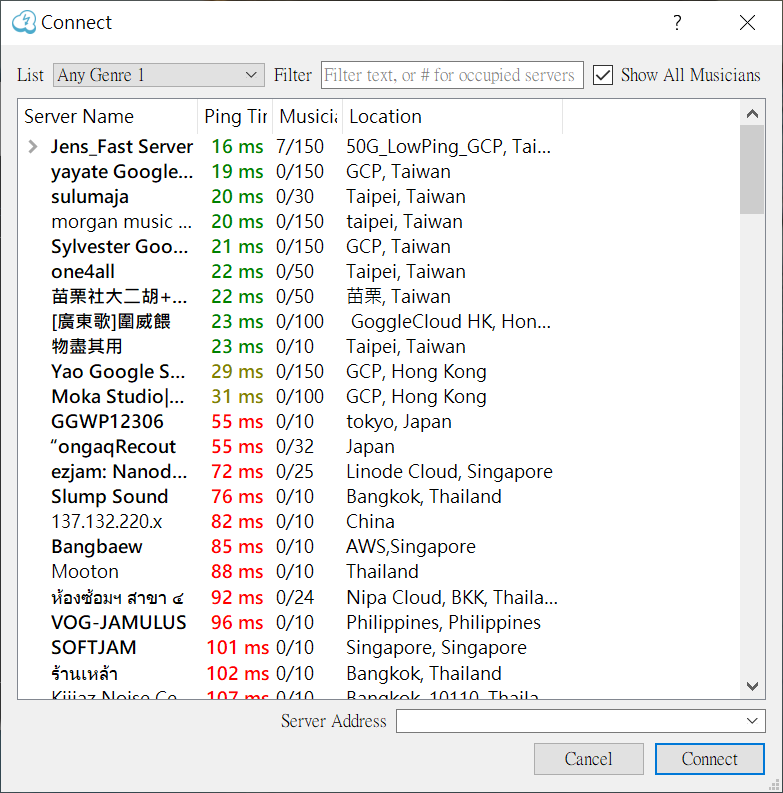Click the scrollbar up arrow
The image size is (783, 793).
[x=752, y=114]
